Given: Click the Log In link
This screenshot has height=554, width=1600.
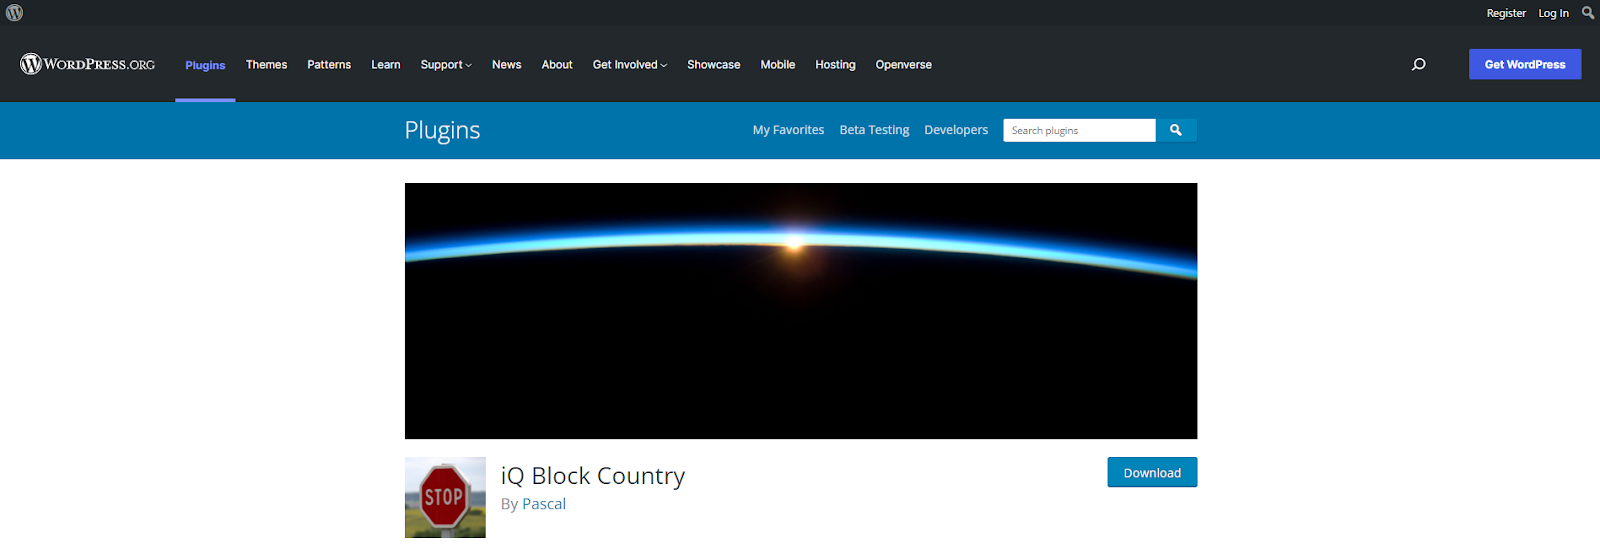Looking at the screenshot, I should click(x=1553, y=13).
